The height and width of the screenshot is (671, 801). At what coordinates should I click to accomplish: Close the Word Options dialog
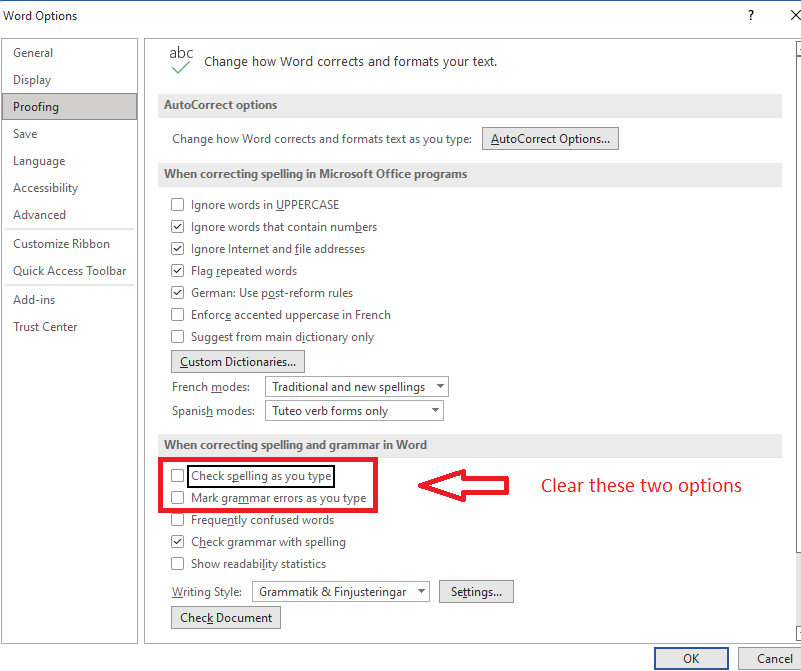pyautogui.click(x=795, y=15)
